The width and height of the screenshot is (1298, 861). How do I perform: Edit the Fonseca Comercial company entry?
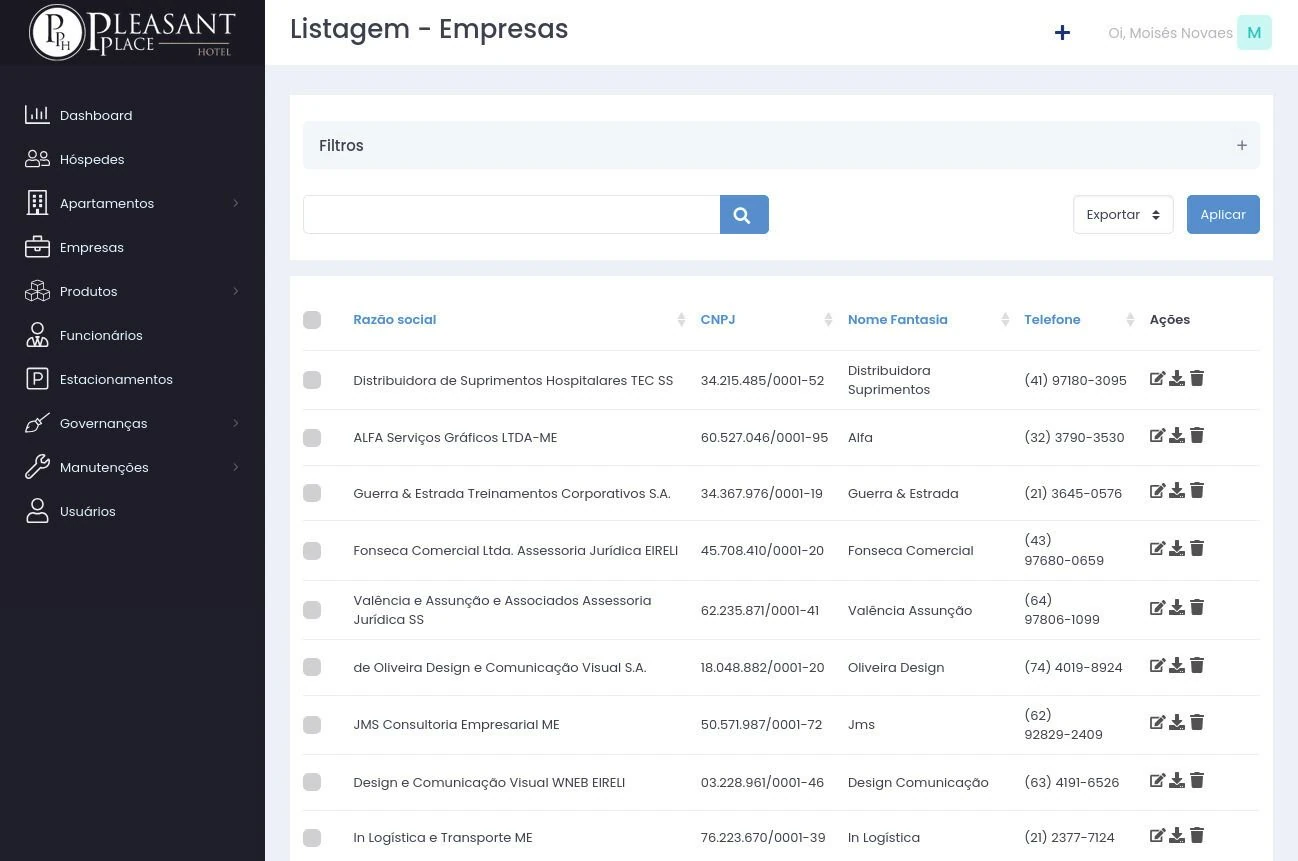coord(1157,549)
